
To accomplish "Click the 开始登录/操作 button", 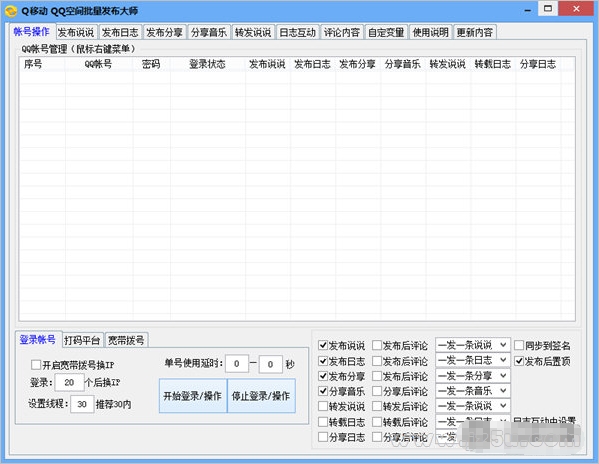I will point(193,396).
